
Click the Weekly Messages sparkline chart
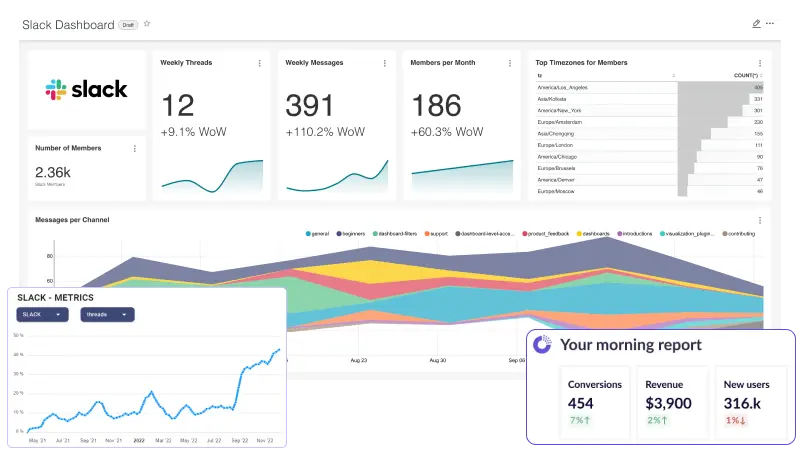tap(337, 176)
